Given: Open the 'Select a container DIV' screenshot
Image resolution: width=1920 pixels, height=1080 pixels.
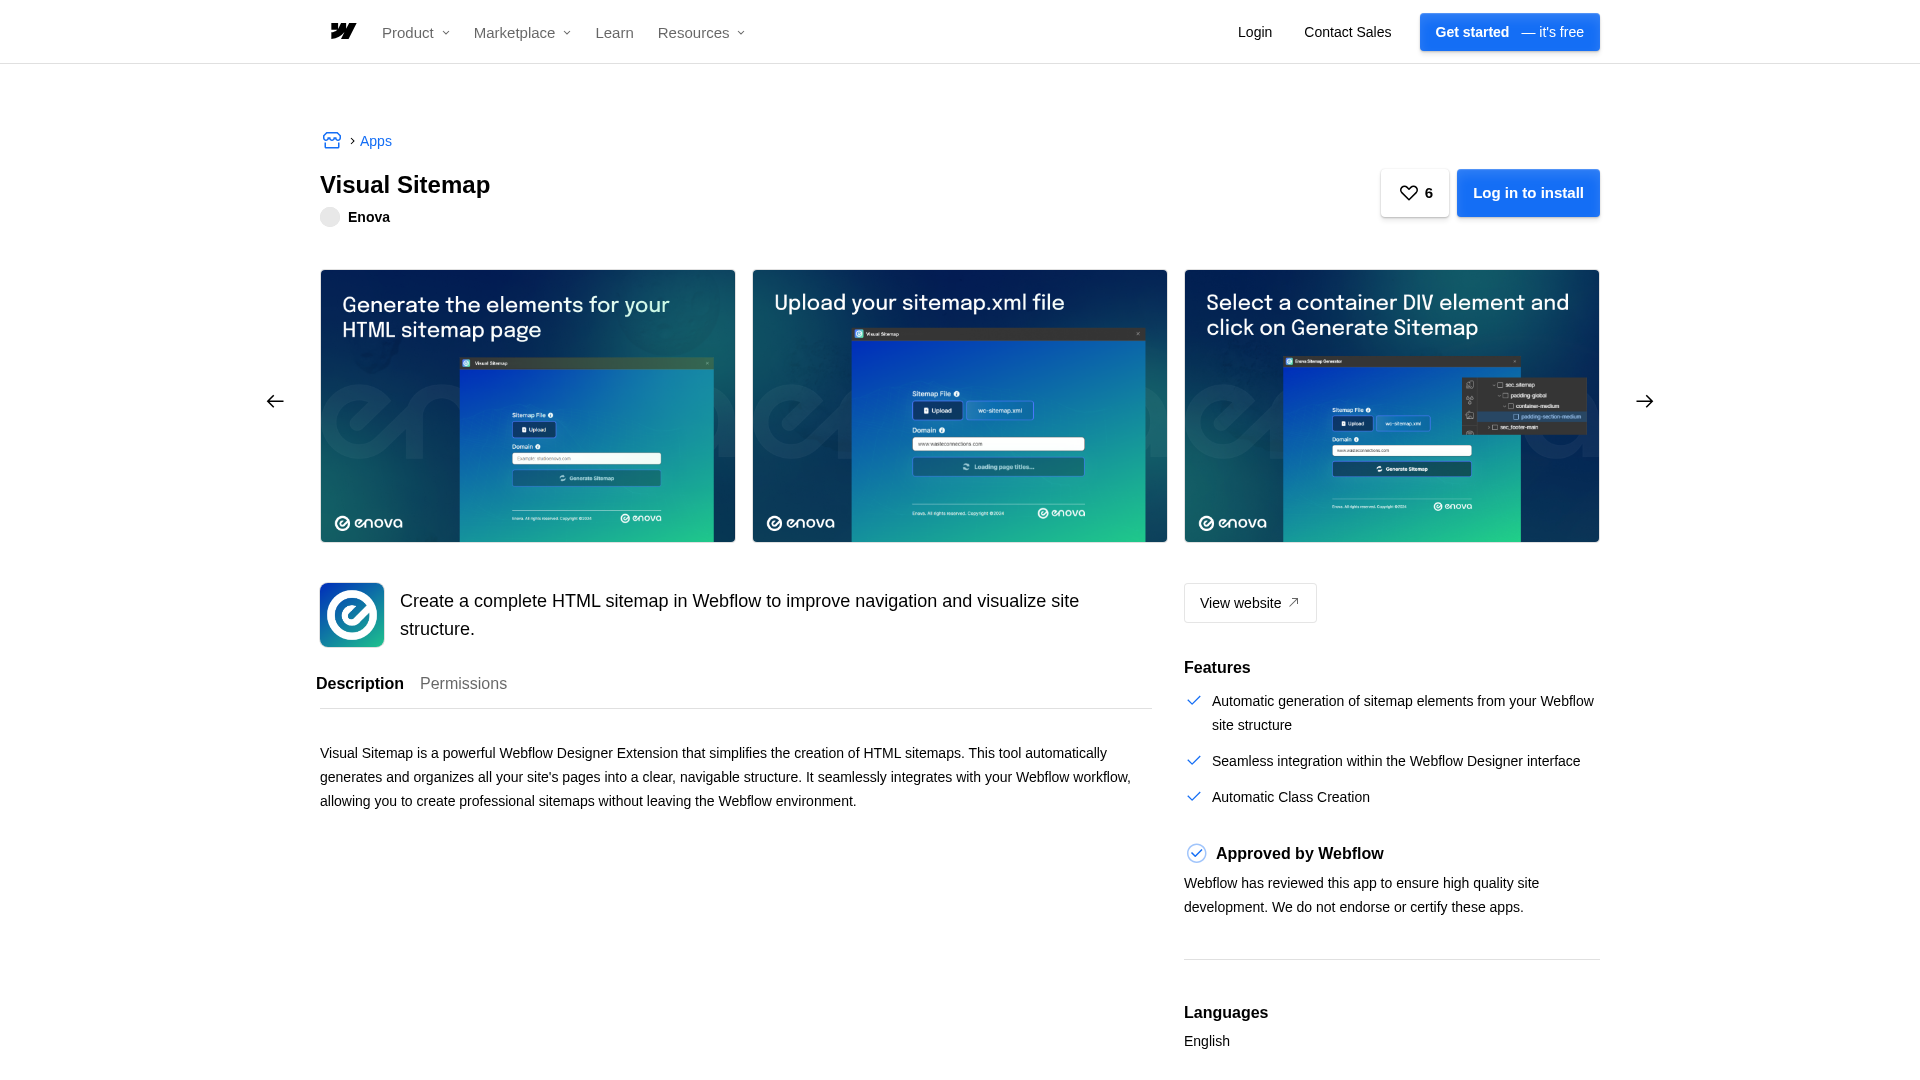Looking at the screenshot, I should click(1391, 406).
